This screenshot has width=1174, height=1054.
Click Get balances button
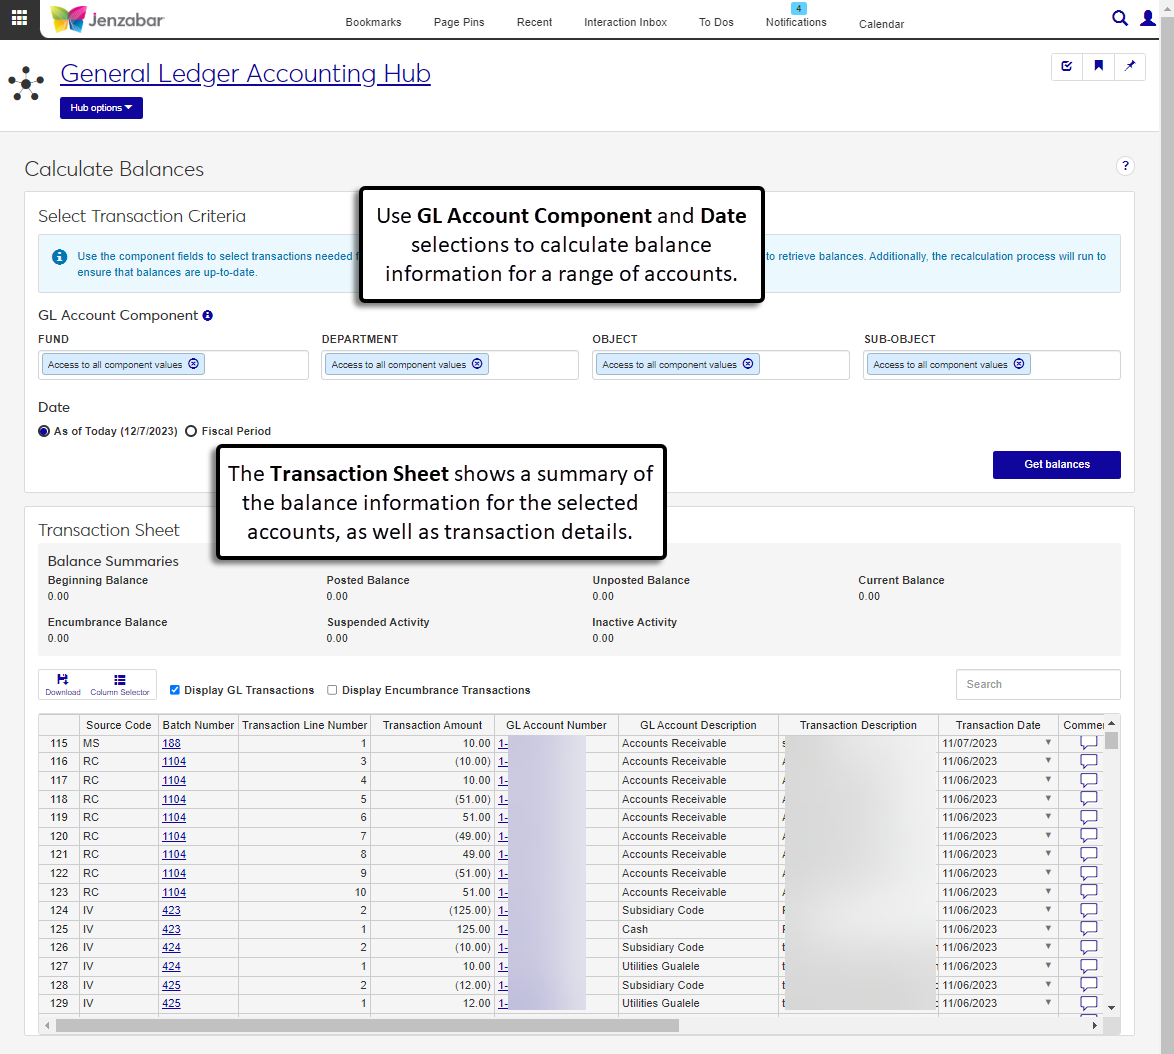(x=1056, y=464)
